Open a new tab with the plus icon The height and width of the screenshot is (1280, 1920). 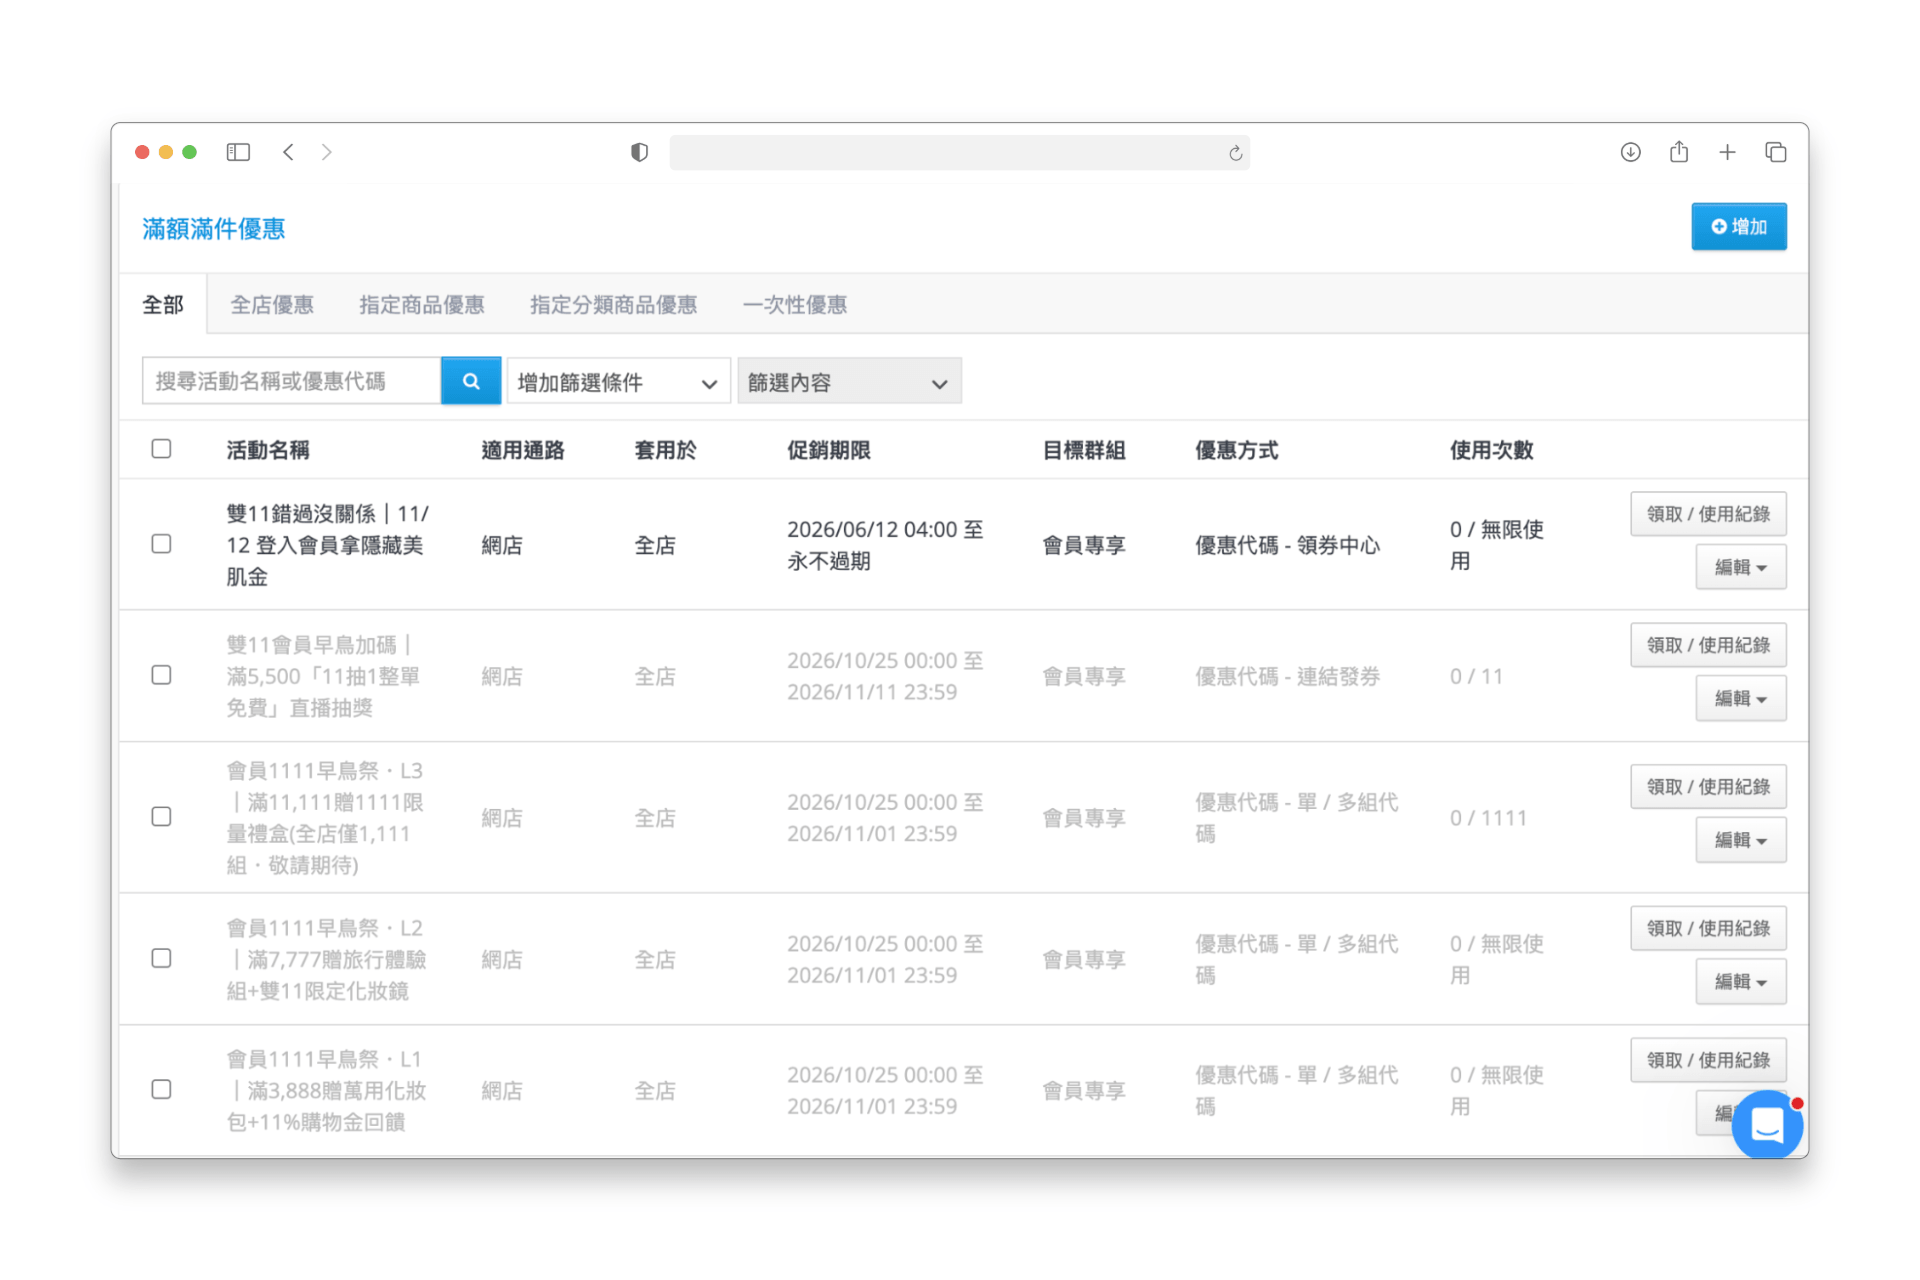[x=1727, y=152]
